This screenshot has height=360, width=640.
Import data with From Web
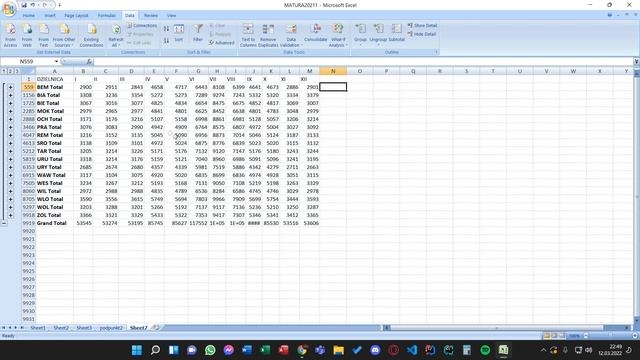(x=27, y=35)
